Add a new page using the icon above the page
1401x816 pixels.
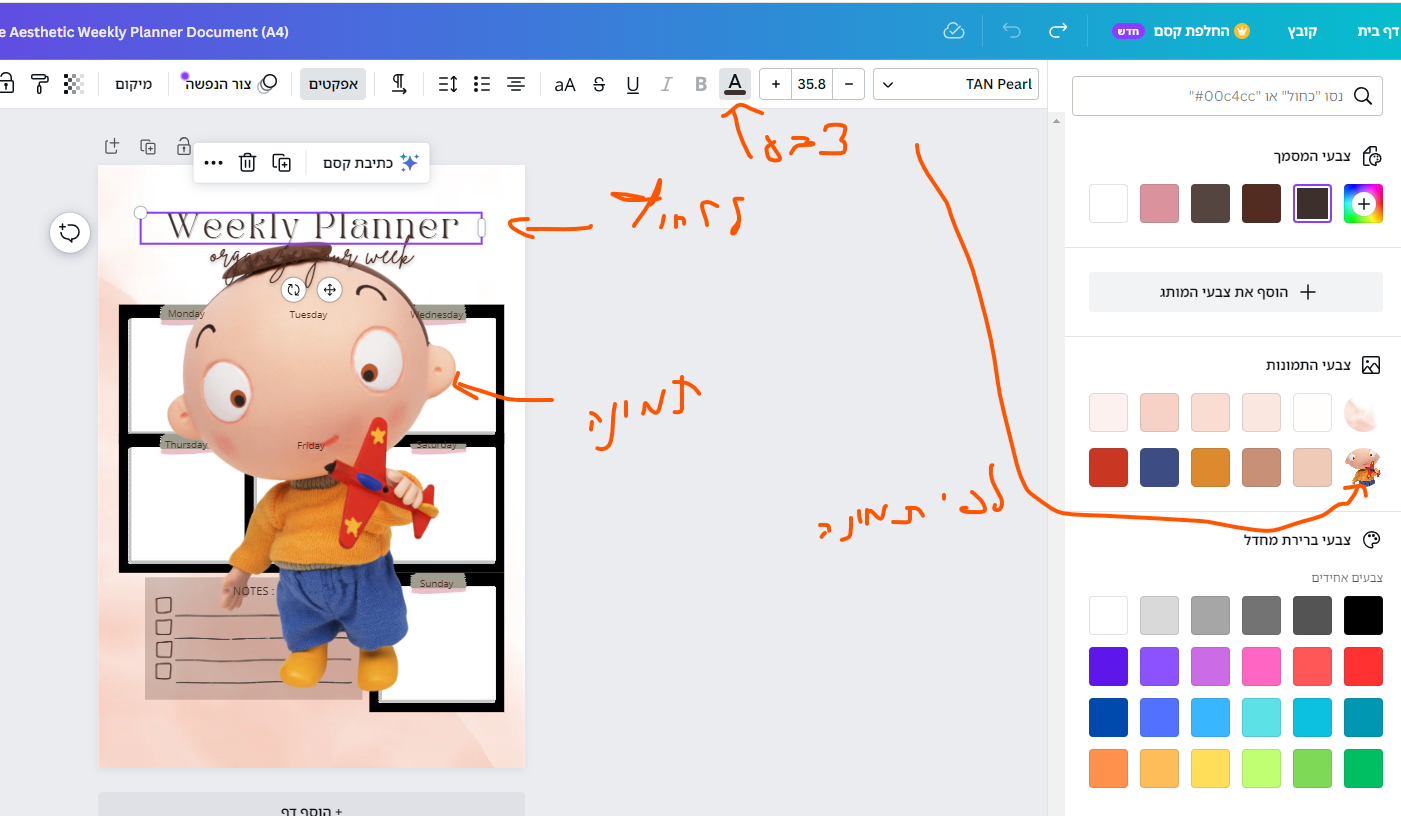coord(112,146)
